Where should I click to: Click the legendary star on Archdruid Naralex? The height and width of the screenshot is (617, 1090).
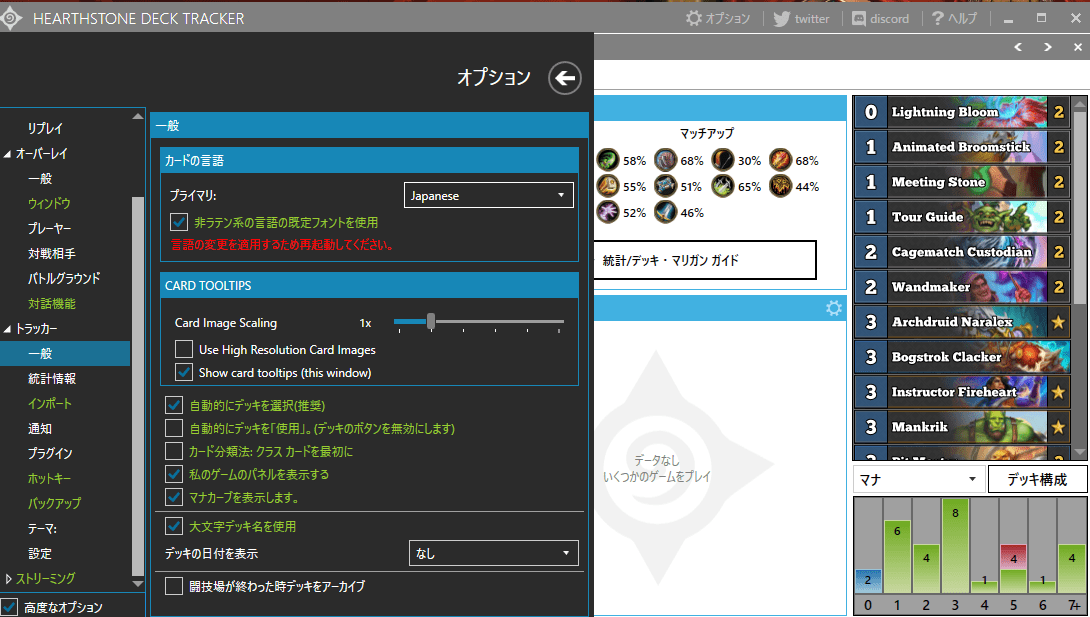(1058, 322)
